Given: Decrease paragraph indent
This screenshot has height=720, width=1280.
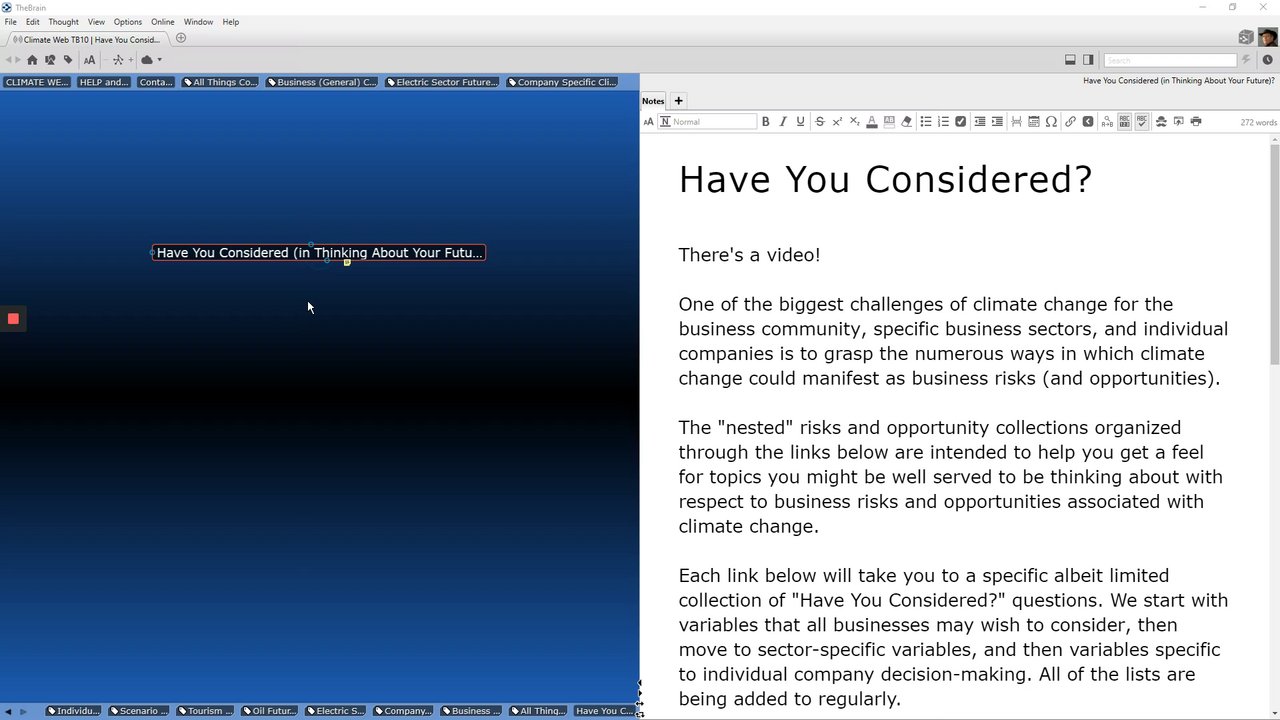Looking at the screenshot, I should tap(980, 122).
